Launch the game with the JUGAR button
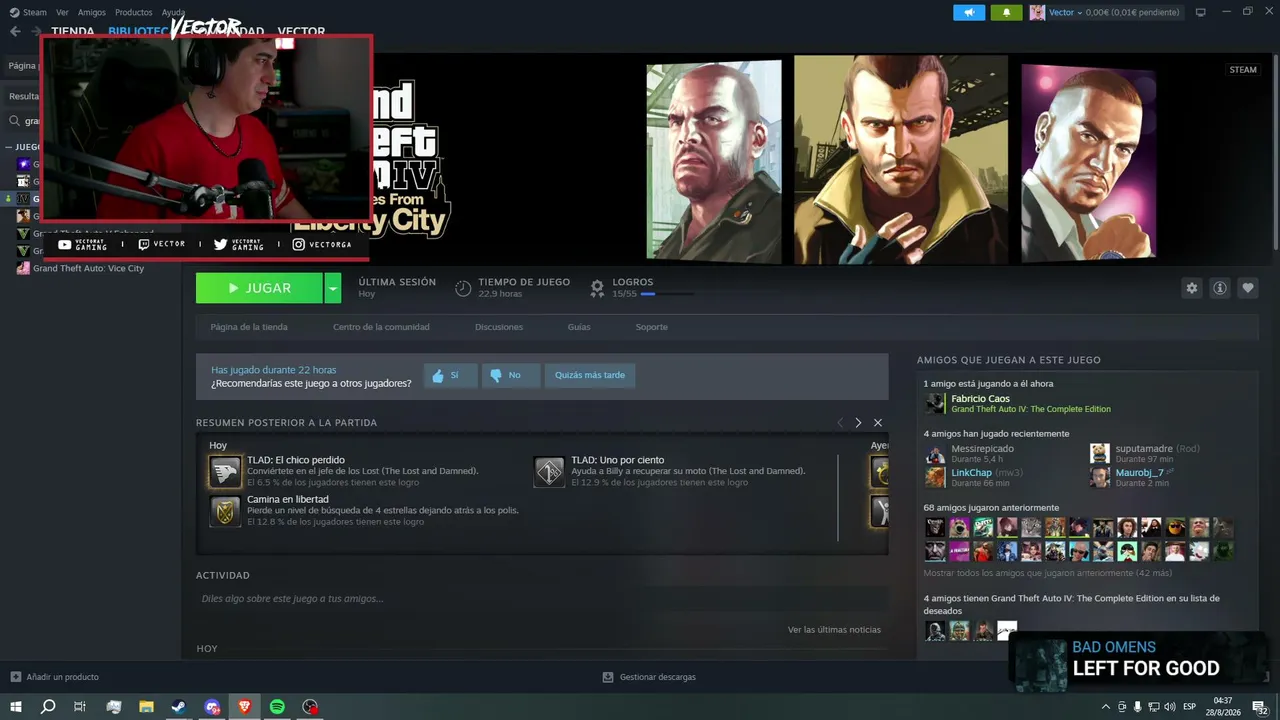Image resolution: width=1280 pixels, height=720 pixels. 259,288
